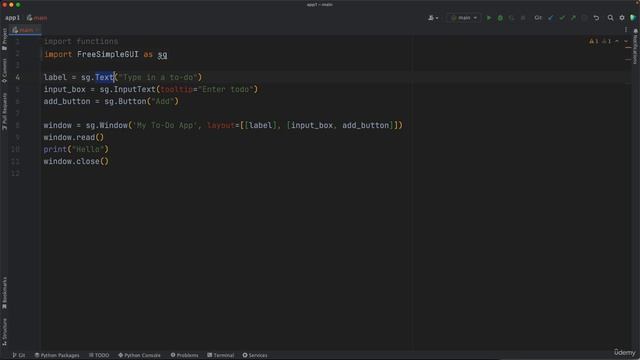Click the main file breadcrumb in navigation bar
The width and height of the screenshot is (640, 360).
tap(37, 18)
